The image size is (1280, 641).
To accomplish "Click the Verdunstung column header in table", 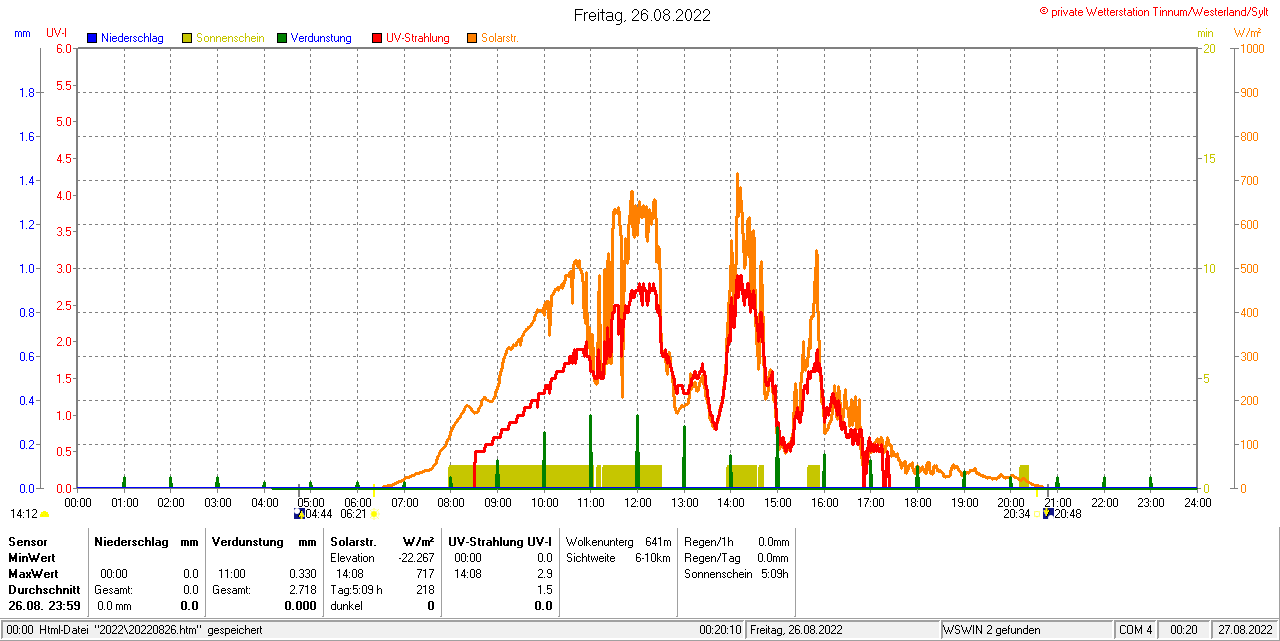I will (246, 541).
